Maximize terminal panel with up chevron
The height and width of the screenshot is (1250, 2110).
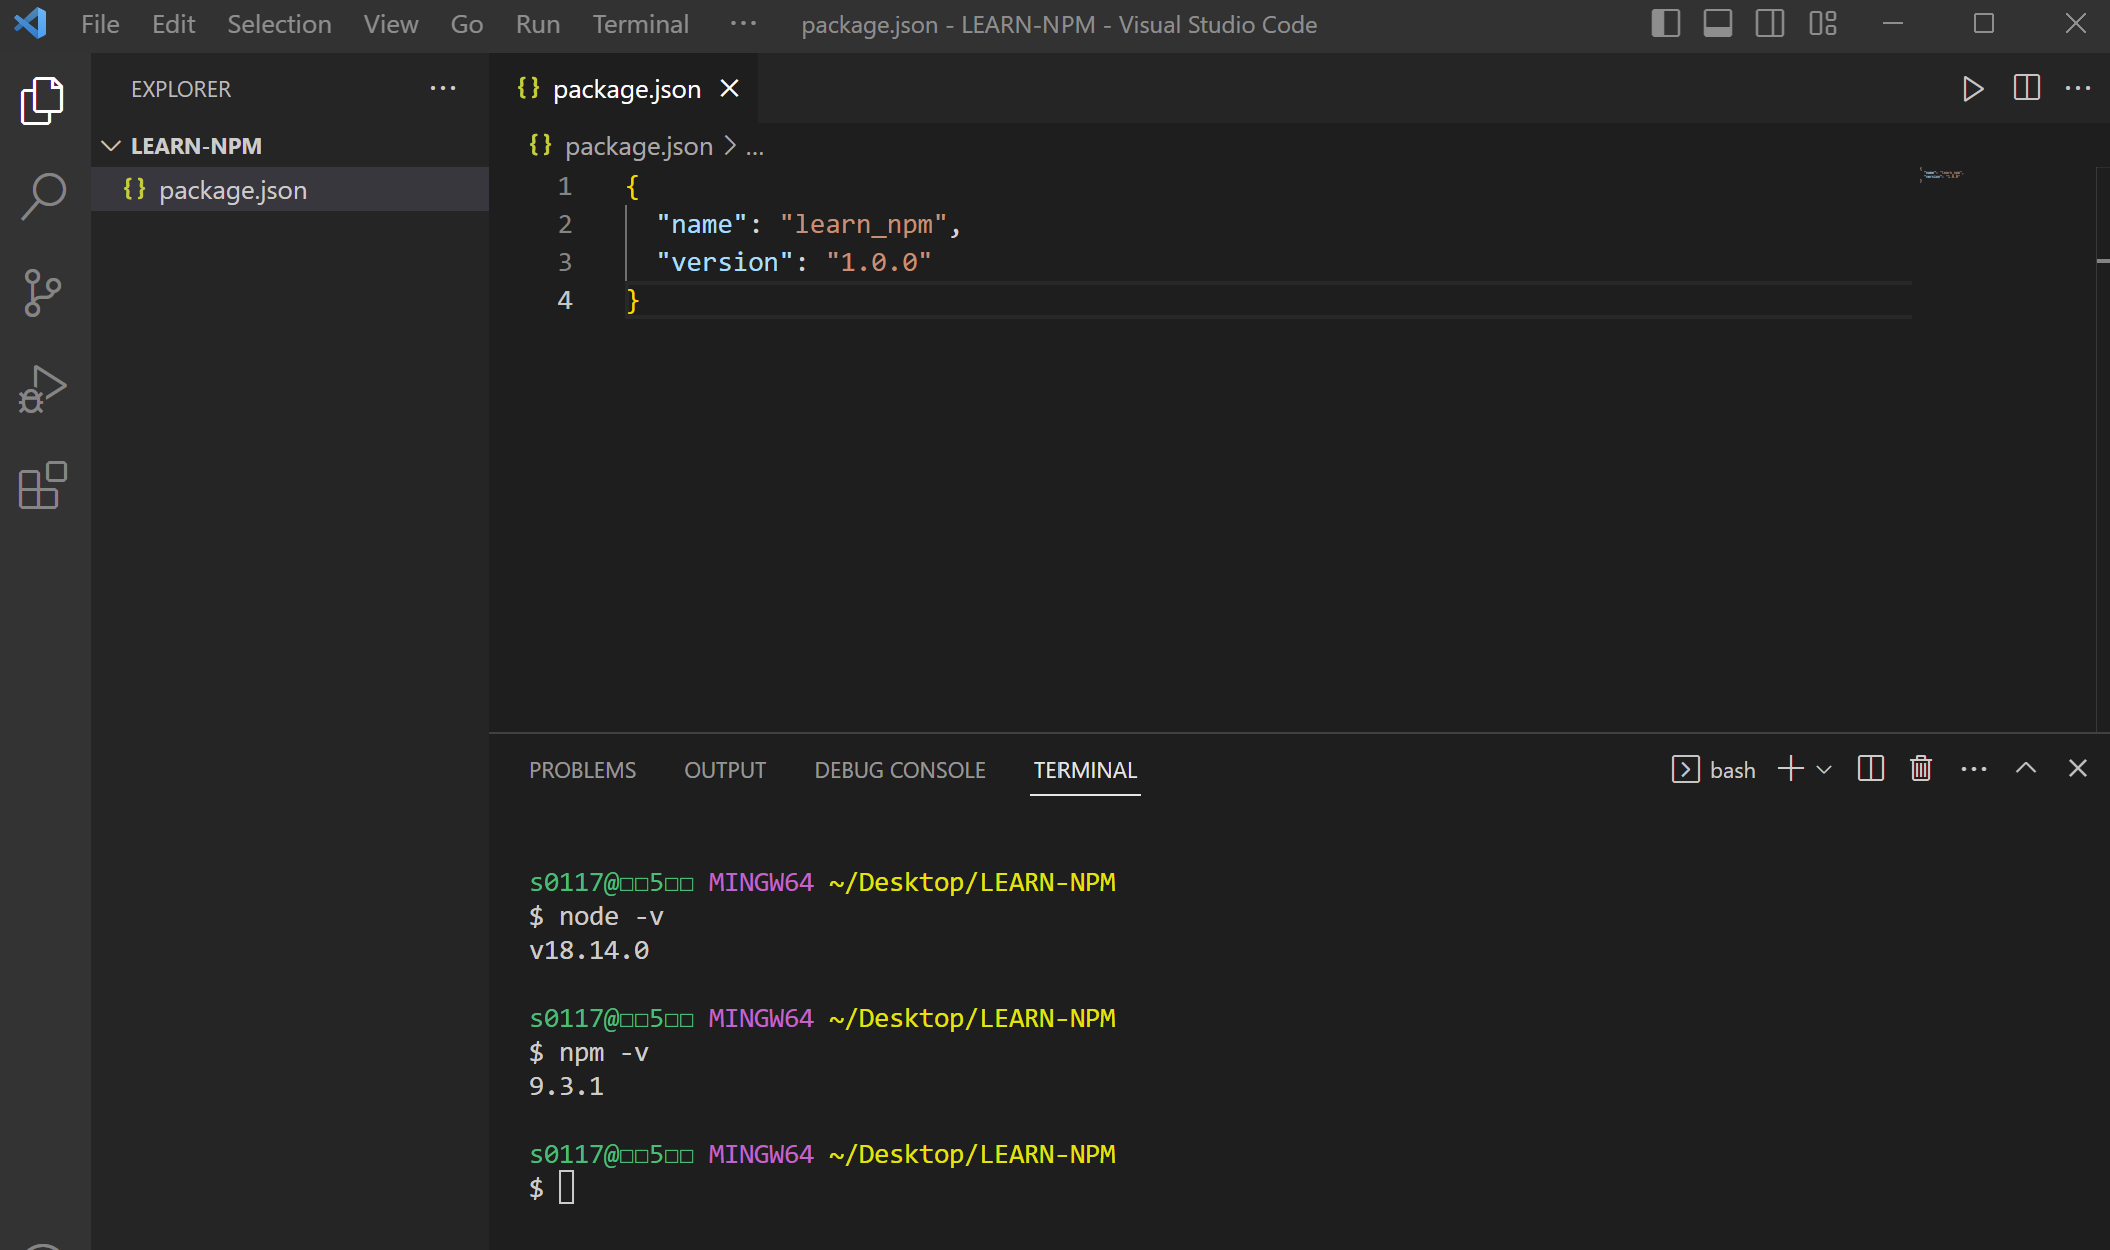[x=2026, y=769]
